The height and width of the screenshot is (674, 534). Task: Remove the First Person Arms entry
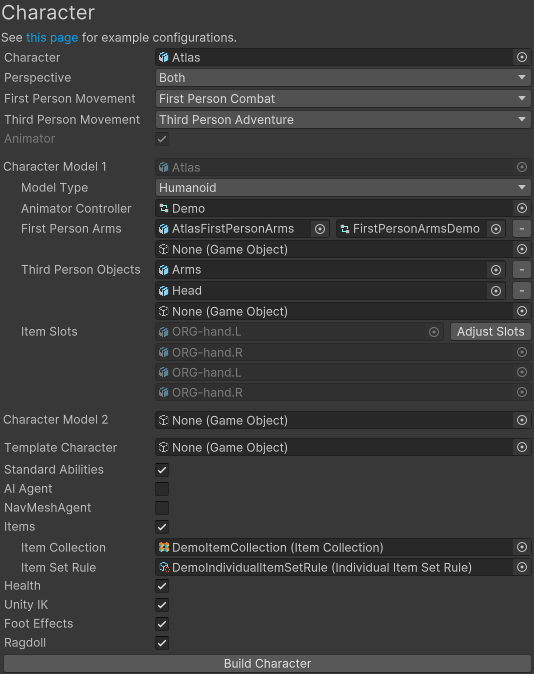tap(522, 229)
